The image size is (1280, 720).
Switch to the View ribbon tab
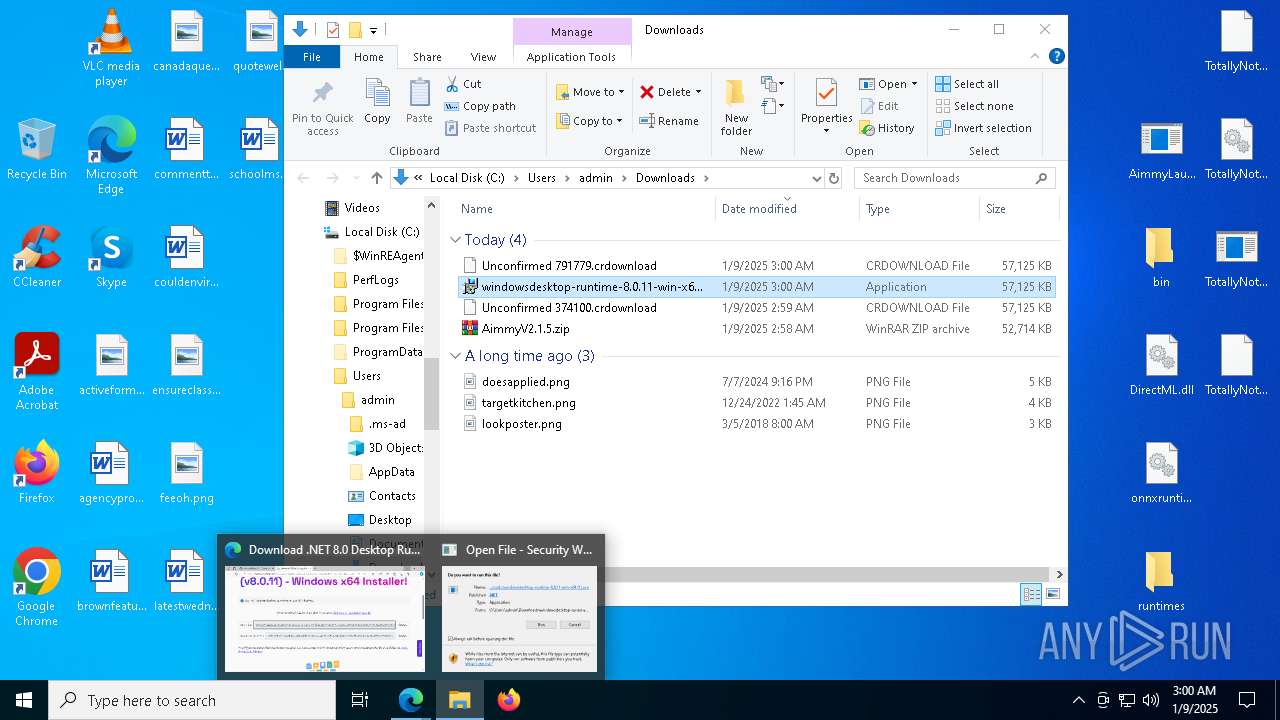pyautogui.click(x=483, y=57)
